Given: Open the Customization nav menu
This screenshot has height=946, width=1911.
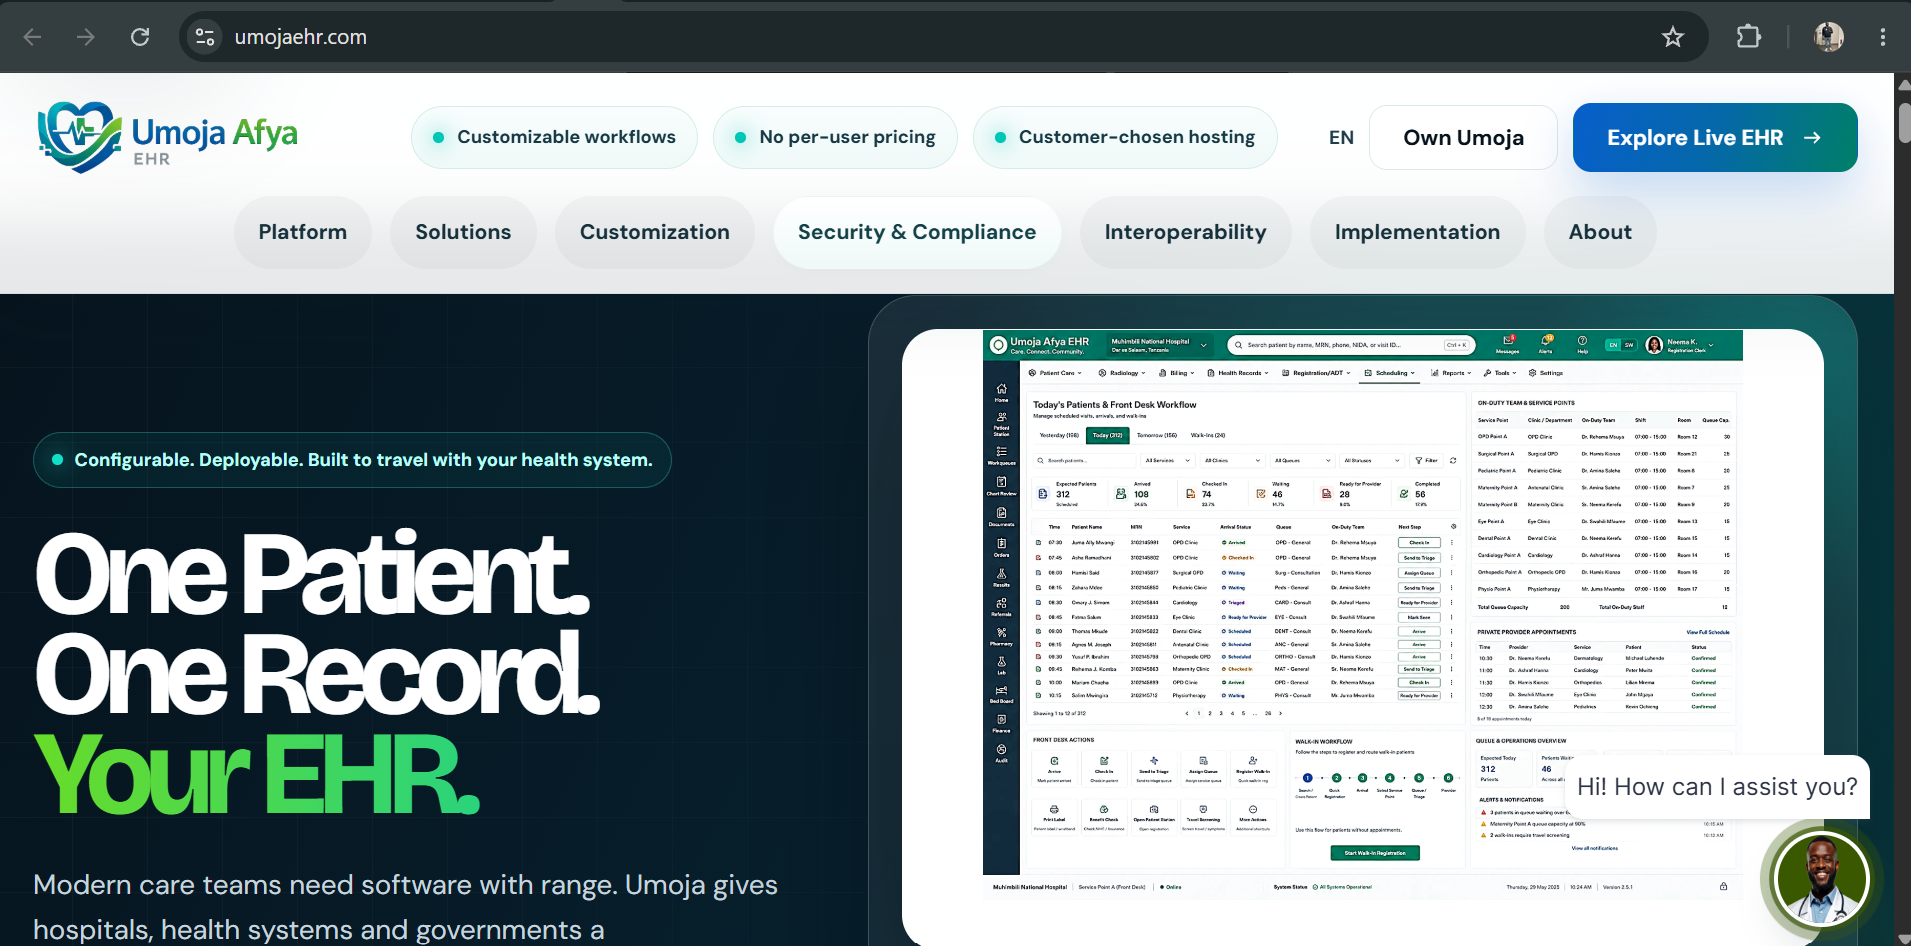Looking at the screenshot, I should (x=655, y=232).
